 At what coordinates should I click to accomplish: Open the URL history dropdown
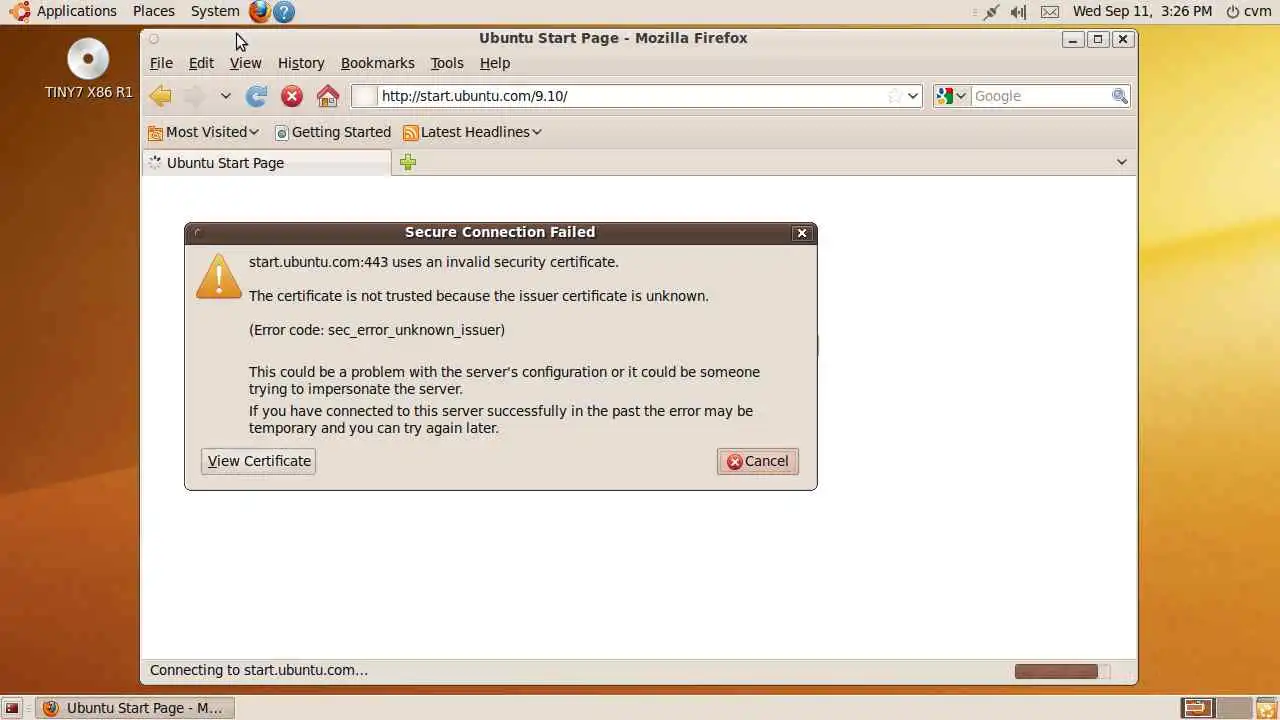tap(913, 96)
